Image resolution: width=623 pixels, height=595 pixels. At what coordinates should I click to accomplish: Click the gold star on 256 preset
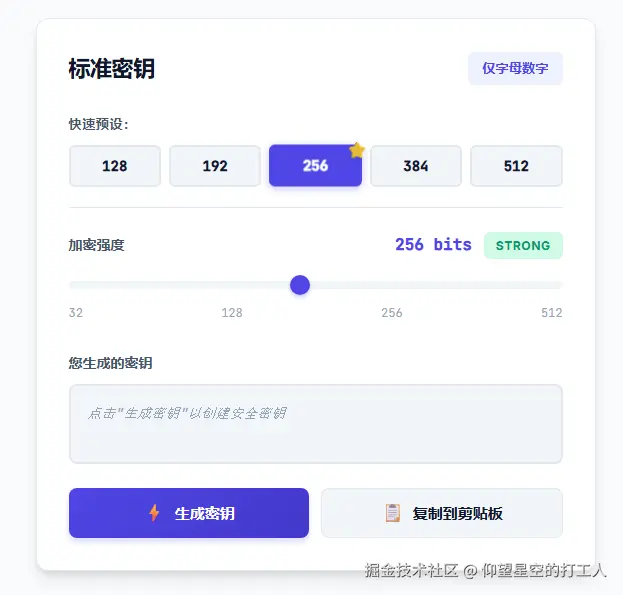tap(357, 151)
